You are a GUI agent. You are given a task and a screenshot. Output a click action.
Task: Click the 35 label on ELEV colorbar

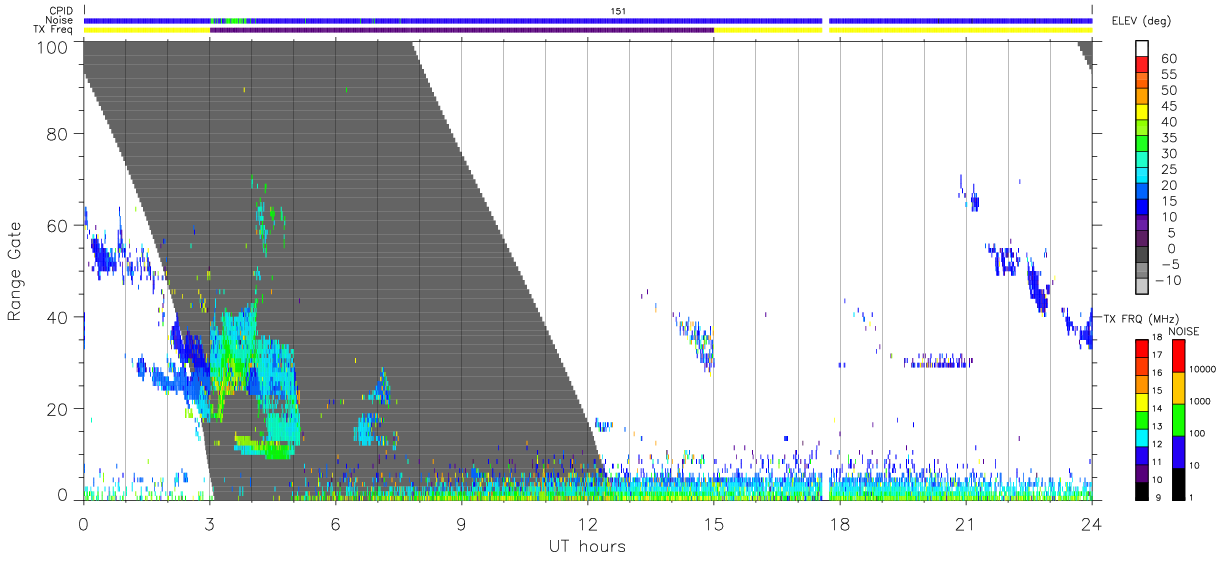click(1168, 138)
